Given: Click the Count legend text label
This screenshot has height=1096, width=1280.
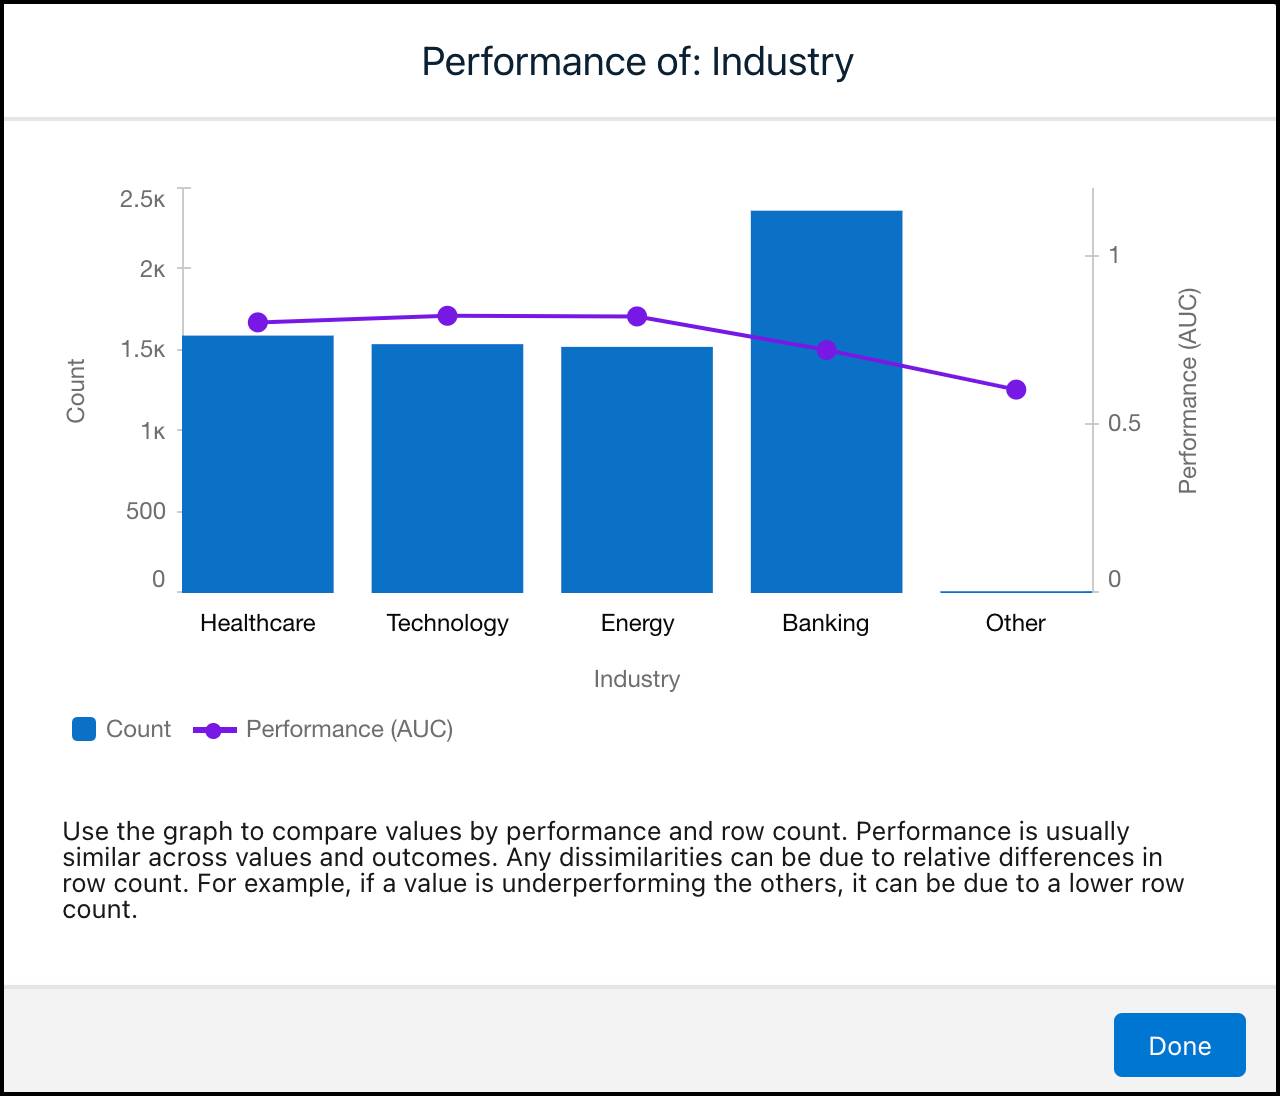Looking at the screenshot, I should [137, 729].
